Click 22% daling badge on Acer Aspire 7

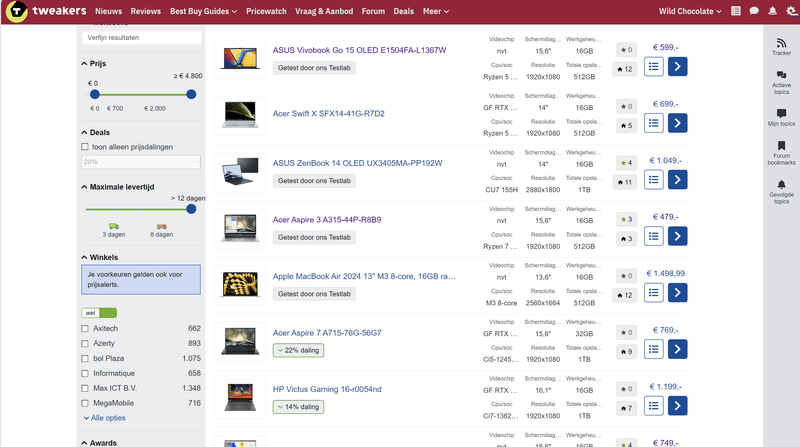tap(298, 351)
